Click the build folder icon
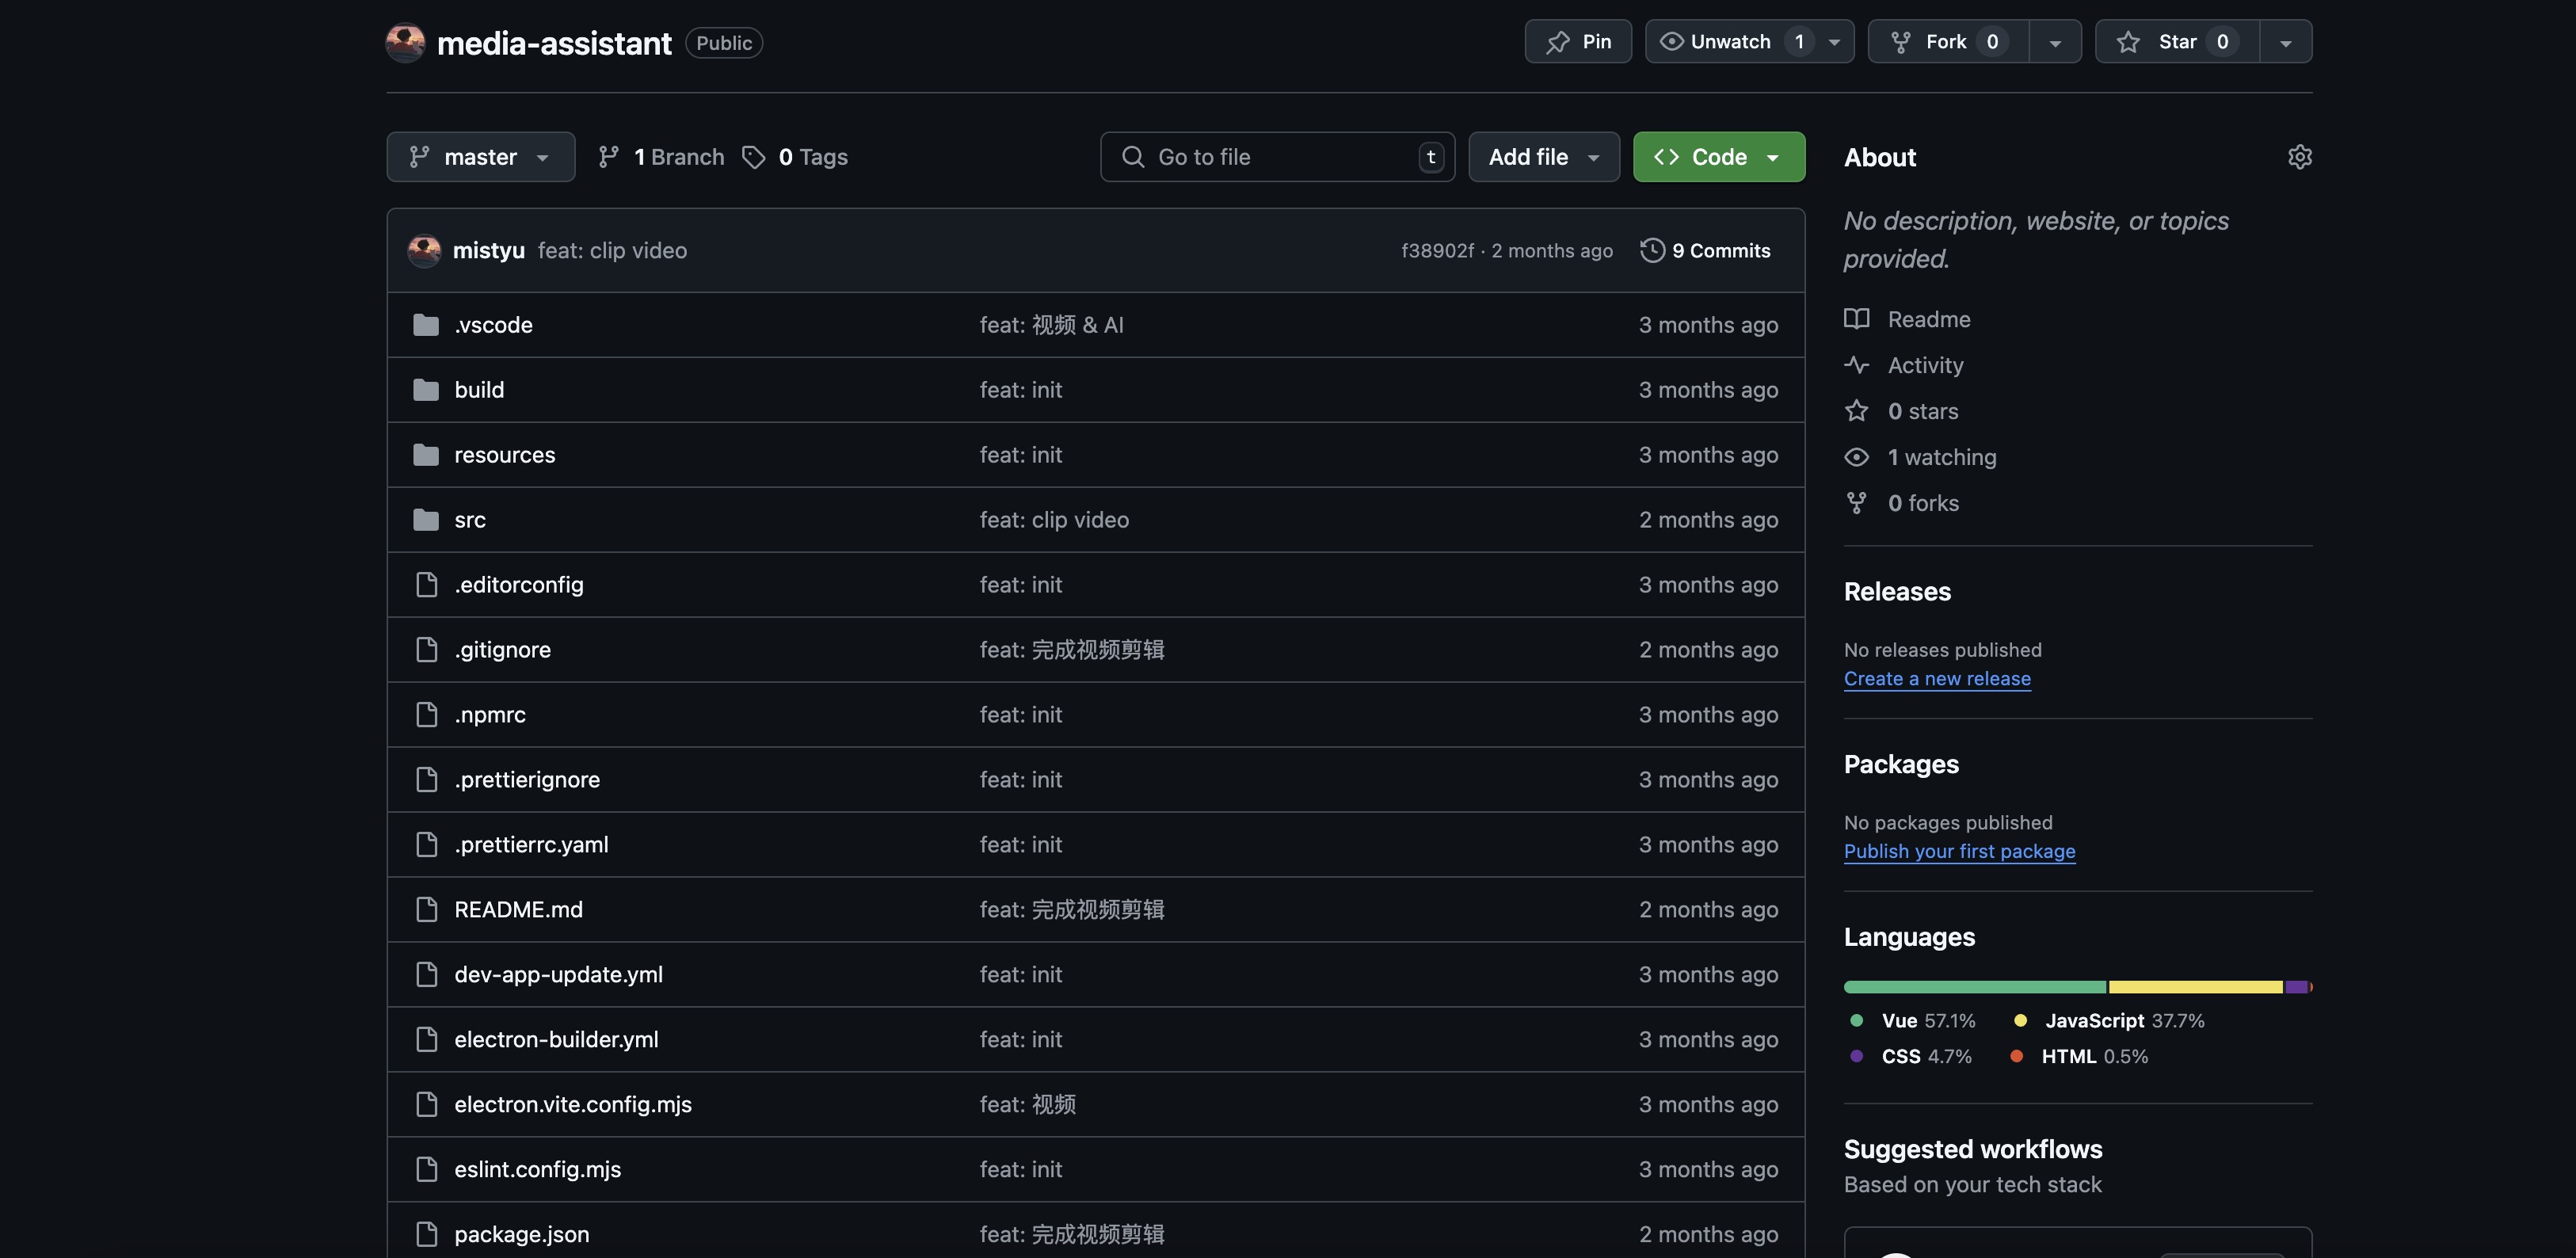 (426, 390)
